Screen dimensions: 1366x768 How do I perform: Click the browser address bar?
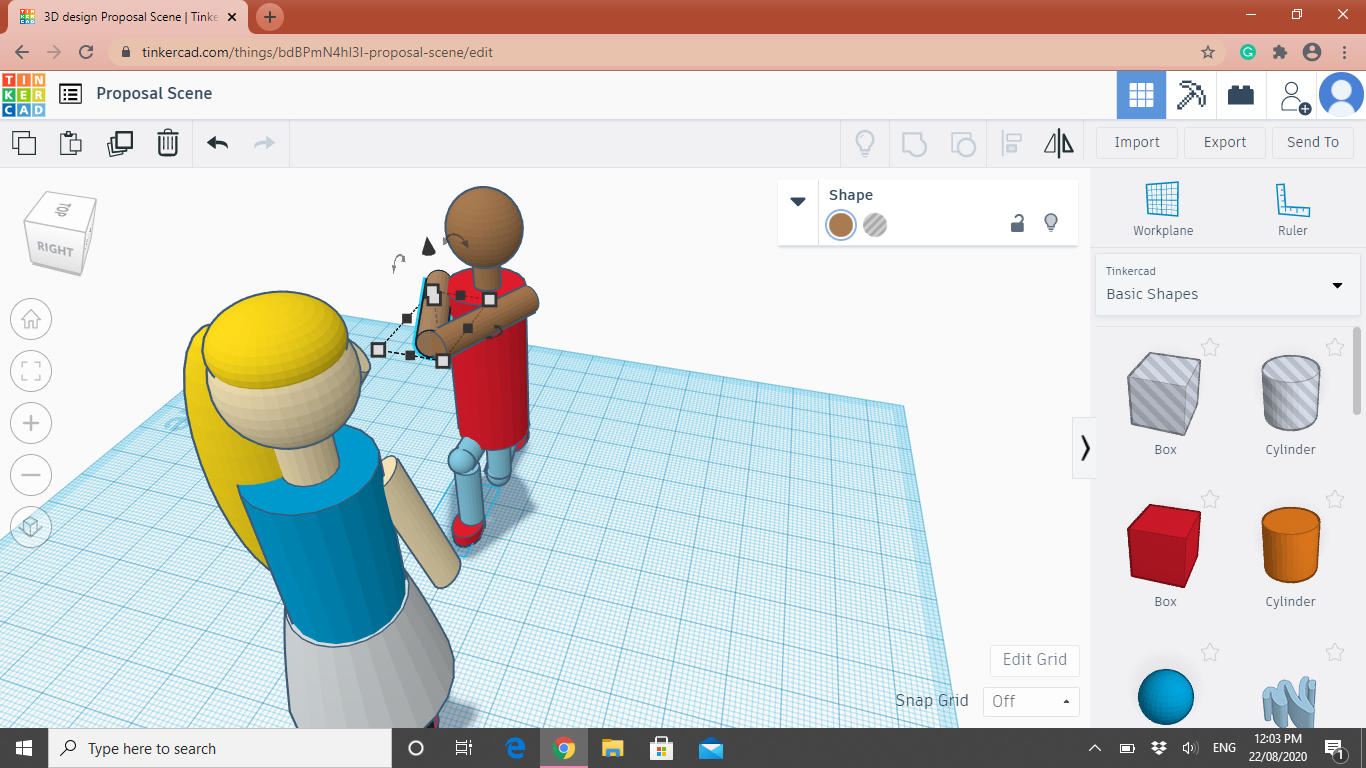(660, 52)
